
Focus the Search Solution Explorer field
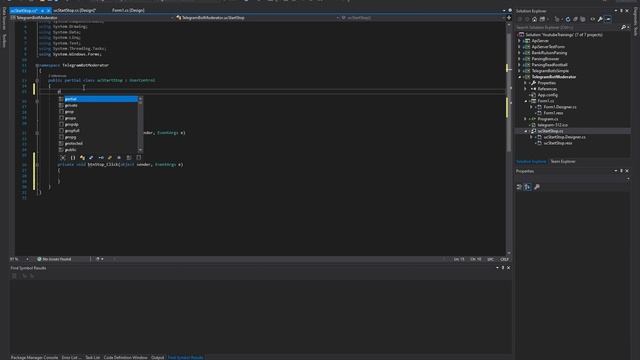point(567,27)
